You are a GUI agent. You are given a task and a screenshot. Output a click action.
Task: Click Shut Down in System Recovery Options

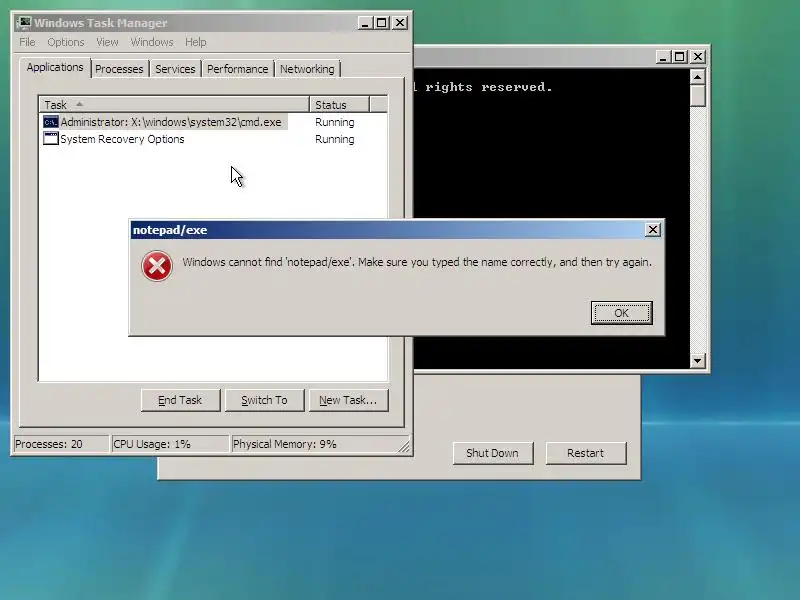point(492,453)
